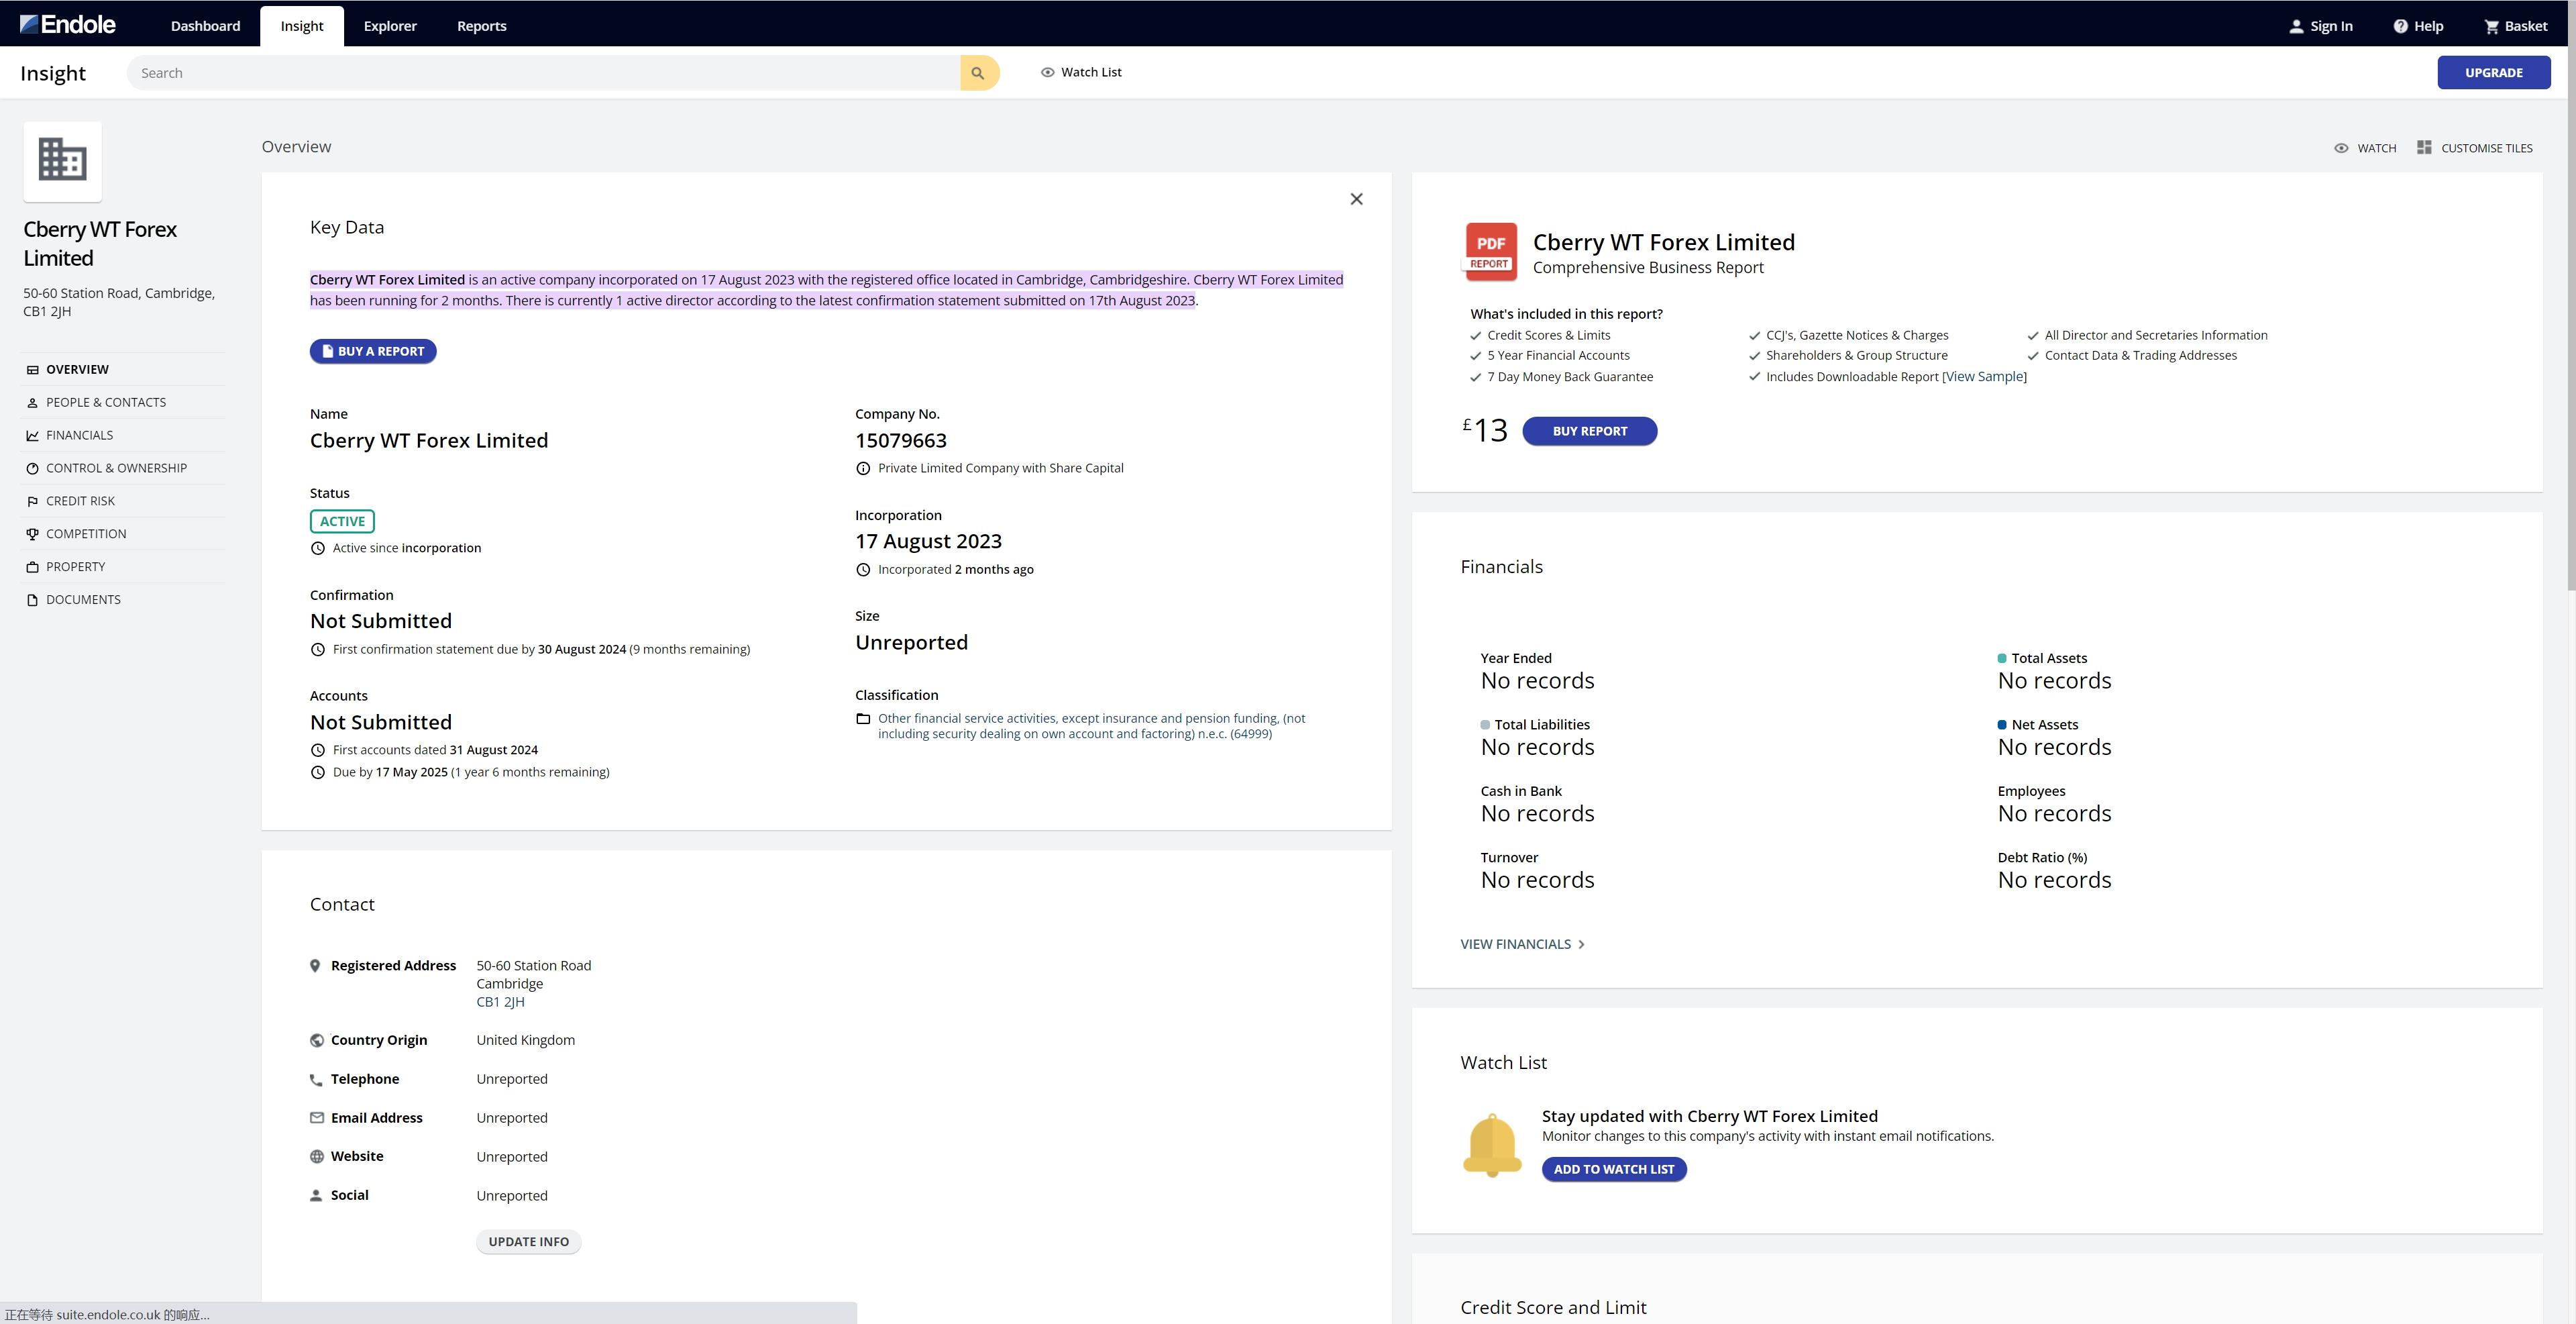Switch to the Insight tab
This screenshot has height=1324, width=2576.
pos(302,26)
